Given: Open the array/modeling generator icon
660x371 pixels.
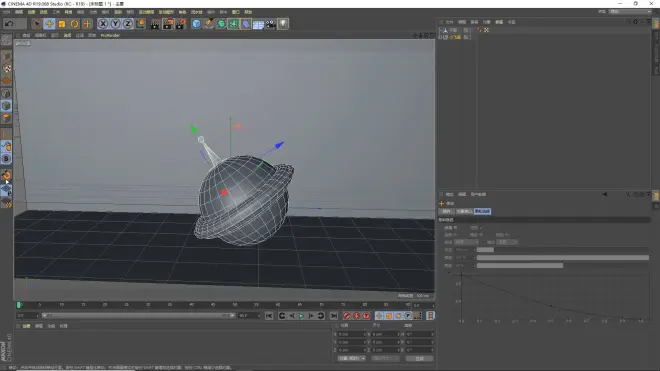Looking at the screenshot, I should coord(234,24).
